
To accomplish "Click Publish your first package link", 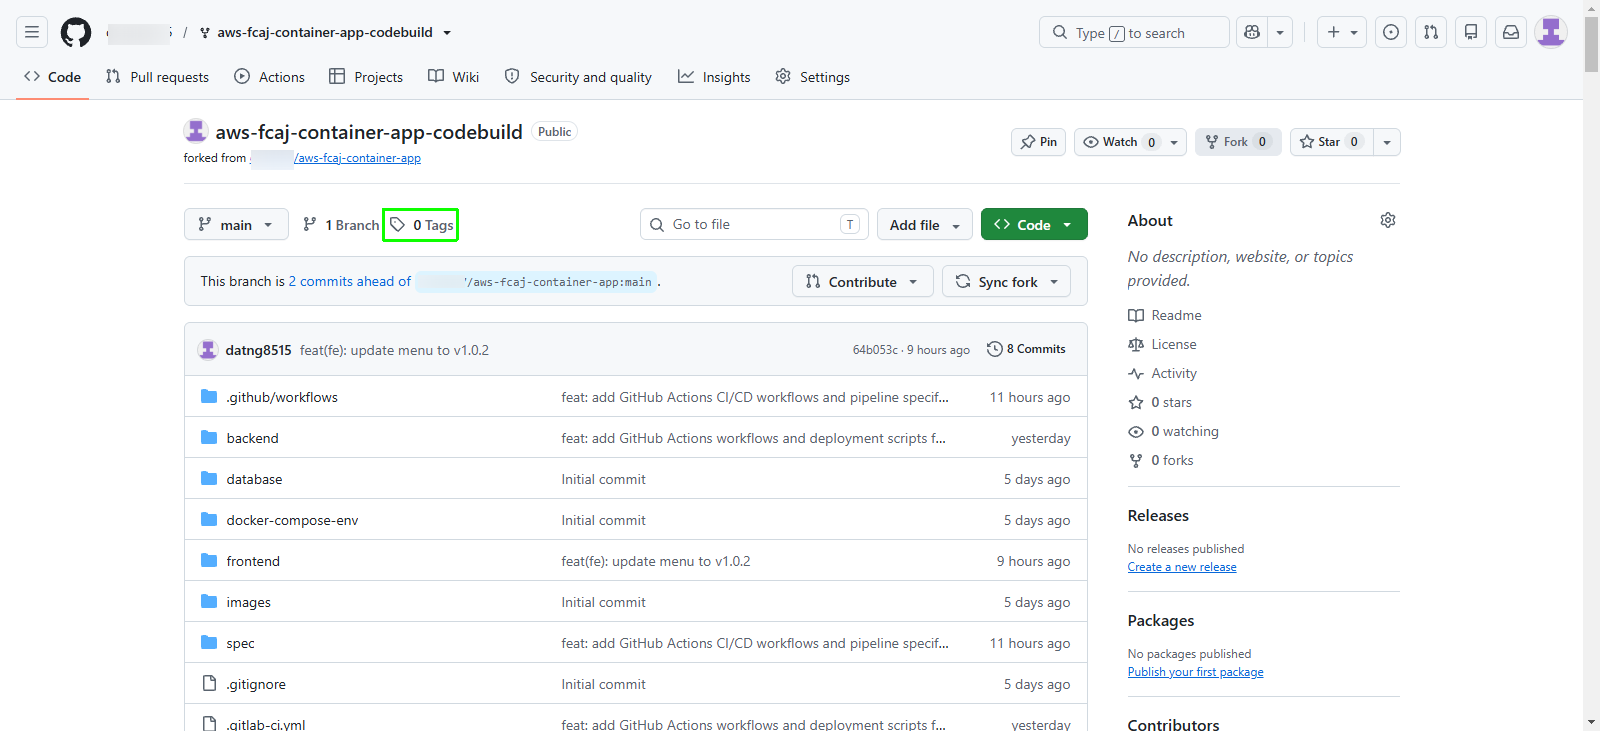I will (x=1196, y=672).
